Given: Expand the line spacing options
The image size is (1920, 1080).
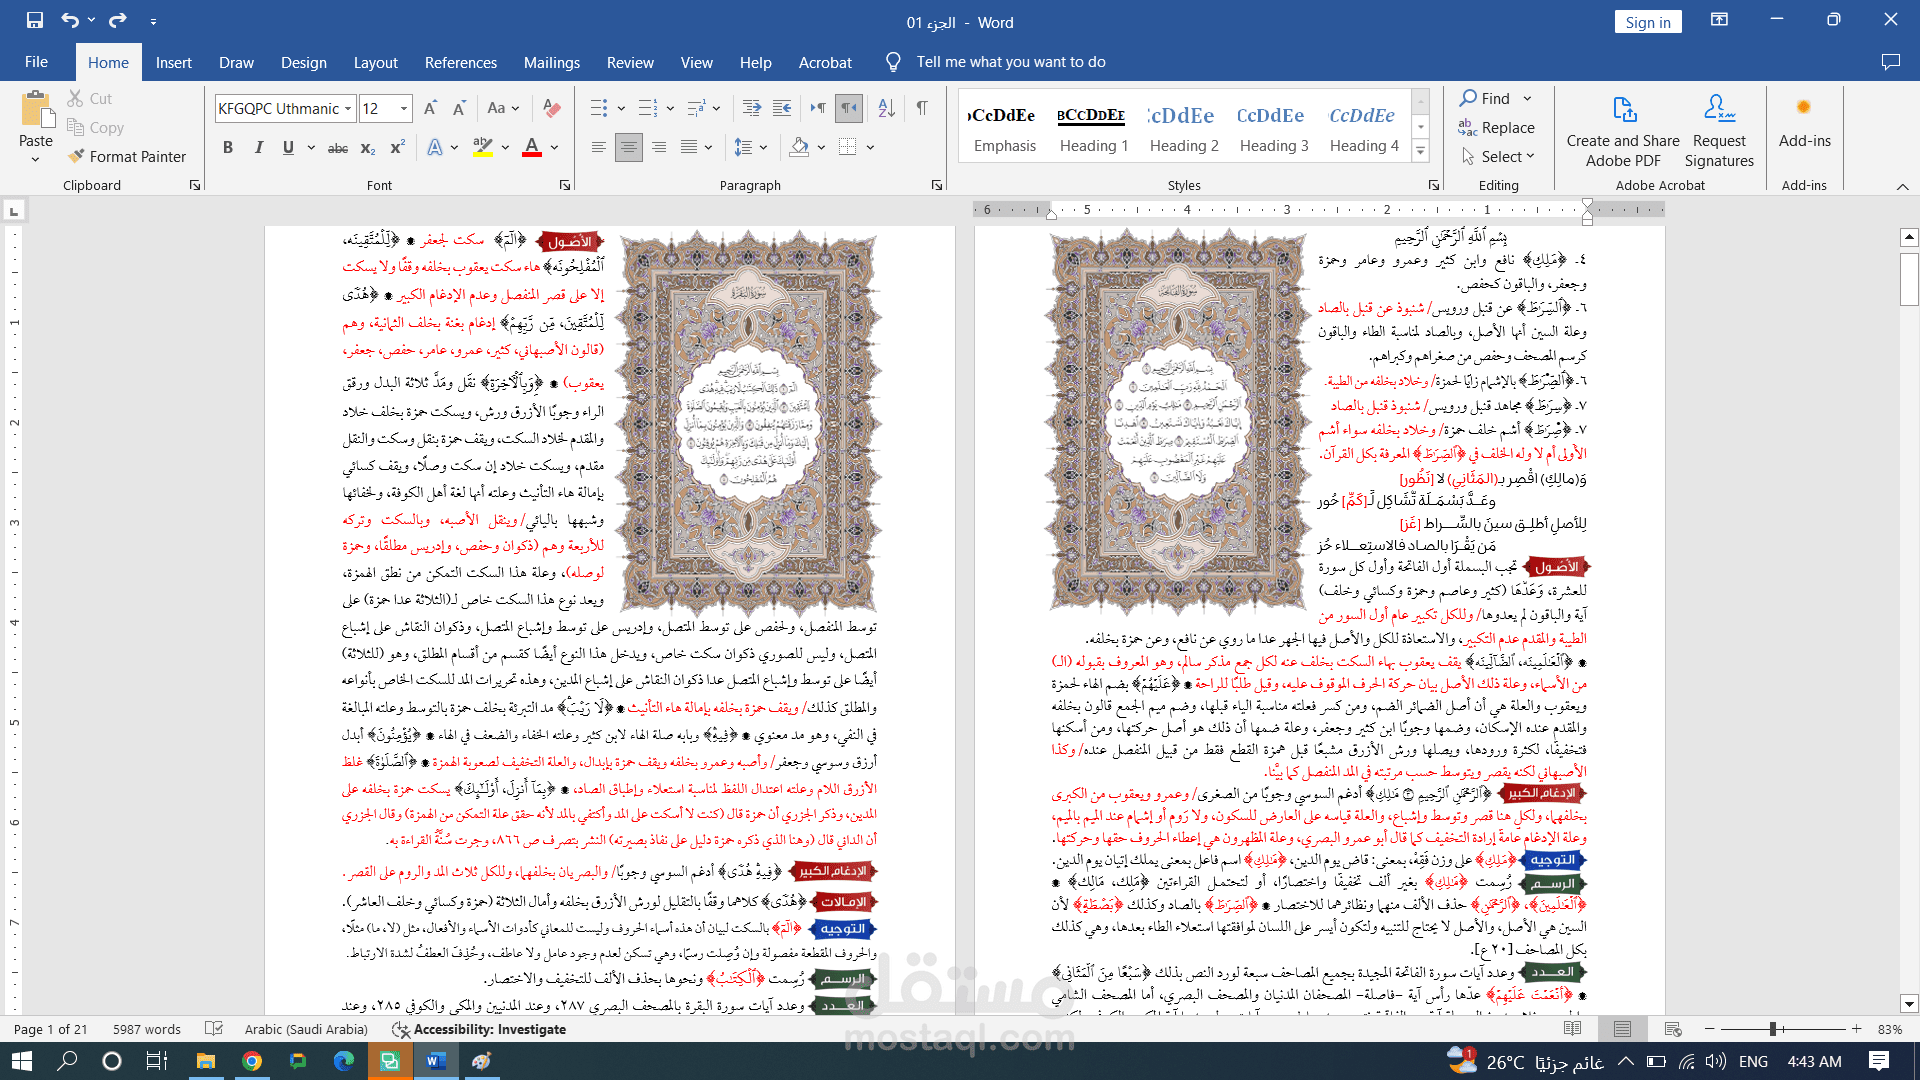Looking at the screenshot, I should 762,147.
